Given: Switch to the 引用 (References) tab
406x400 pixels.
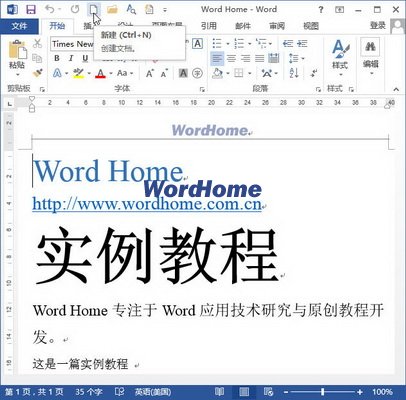Looking at the screenshot, I should [x=209, y=26].
